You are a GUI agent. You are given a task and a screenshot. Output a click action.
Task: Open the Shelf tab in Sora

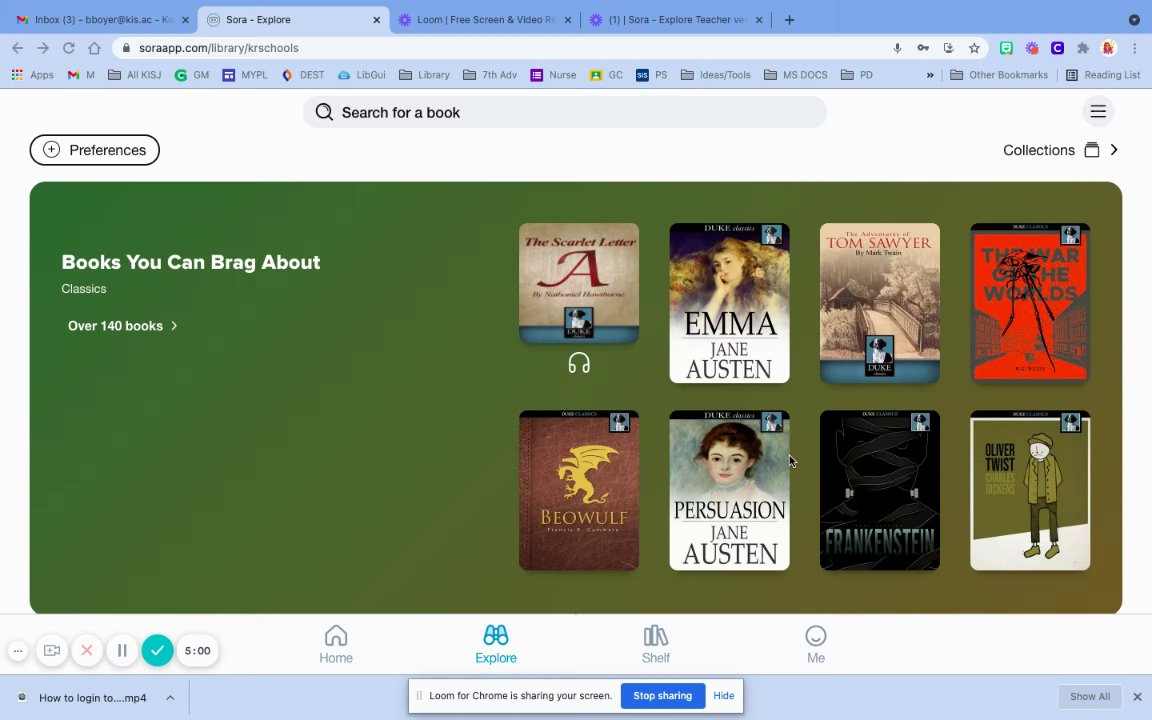[655, 644]
